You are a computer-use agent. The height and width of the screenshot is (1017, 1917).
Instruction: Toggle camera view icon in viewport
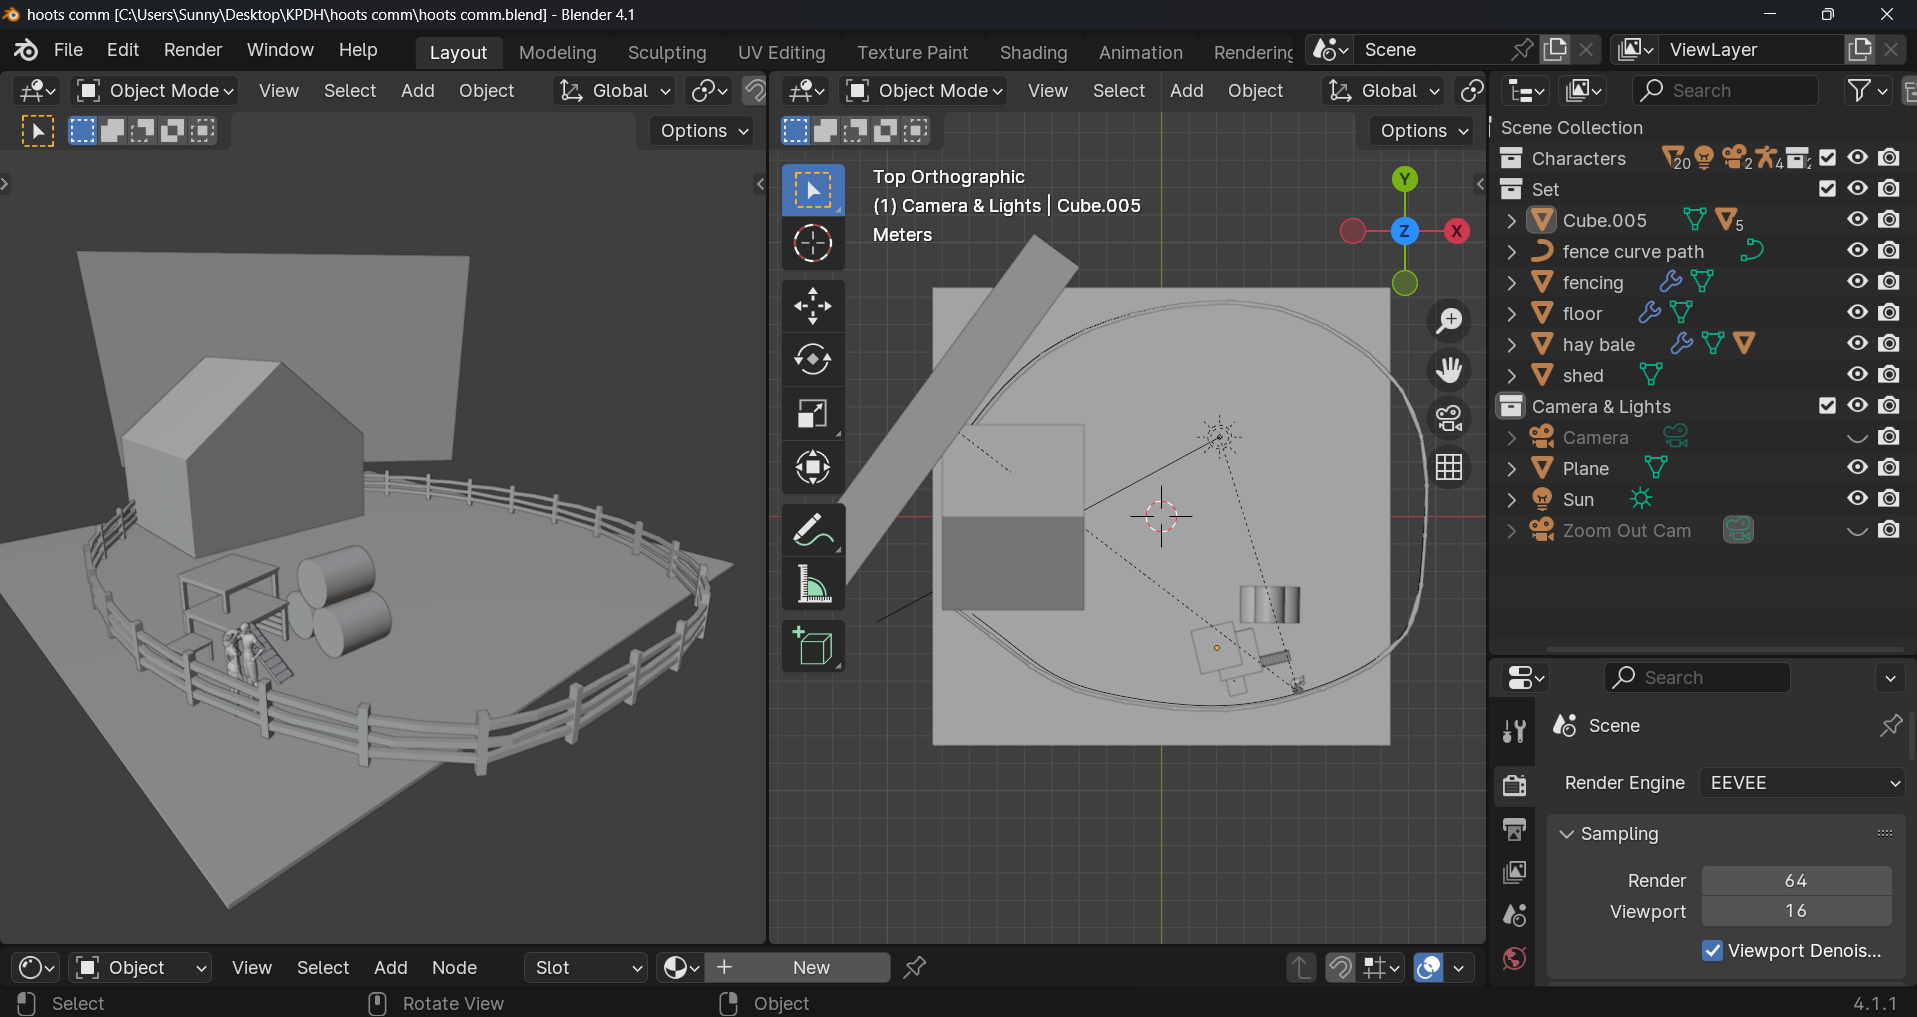(x=1449, y=418)
